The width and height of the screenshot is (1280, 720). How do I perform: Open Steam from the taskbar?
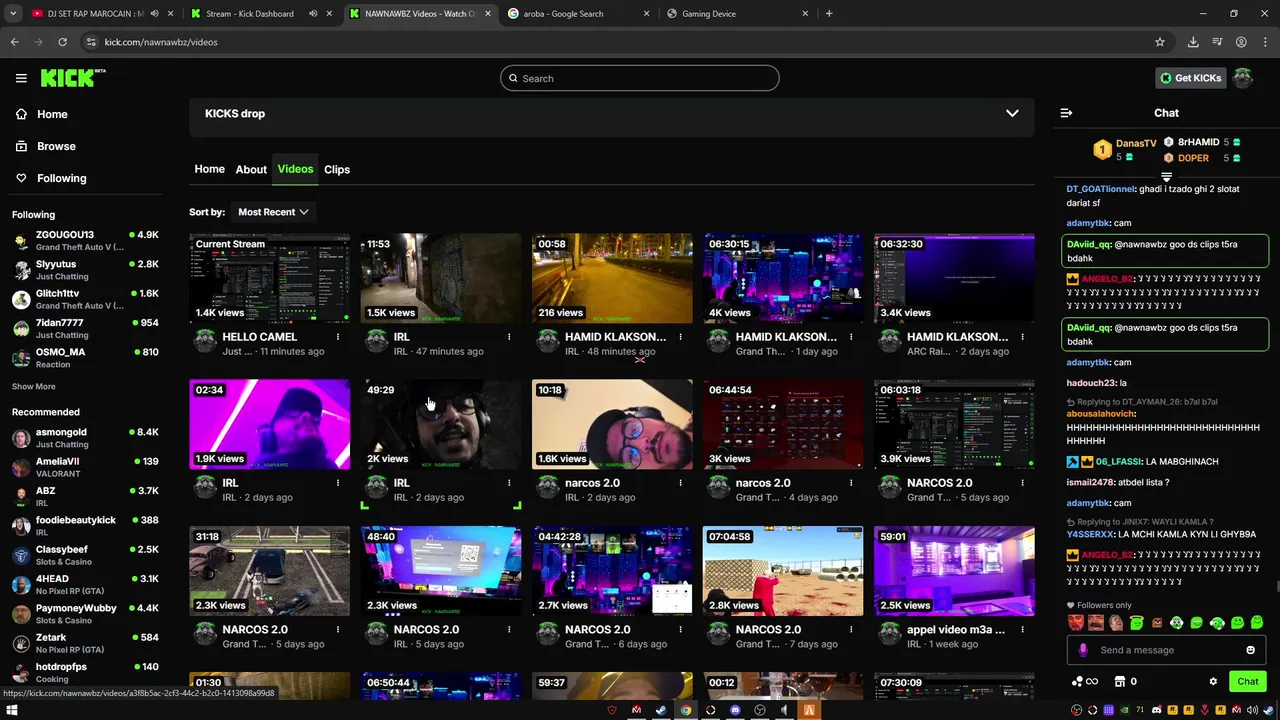661,710
